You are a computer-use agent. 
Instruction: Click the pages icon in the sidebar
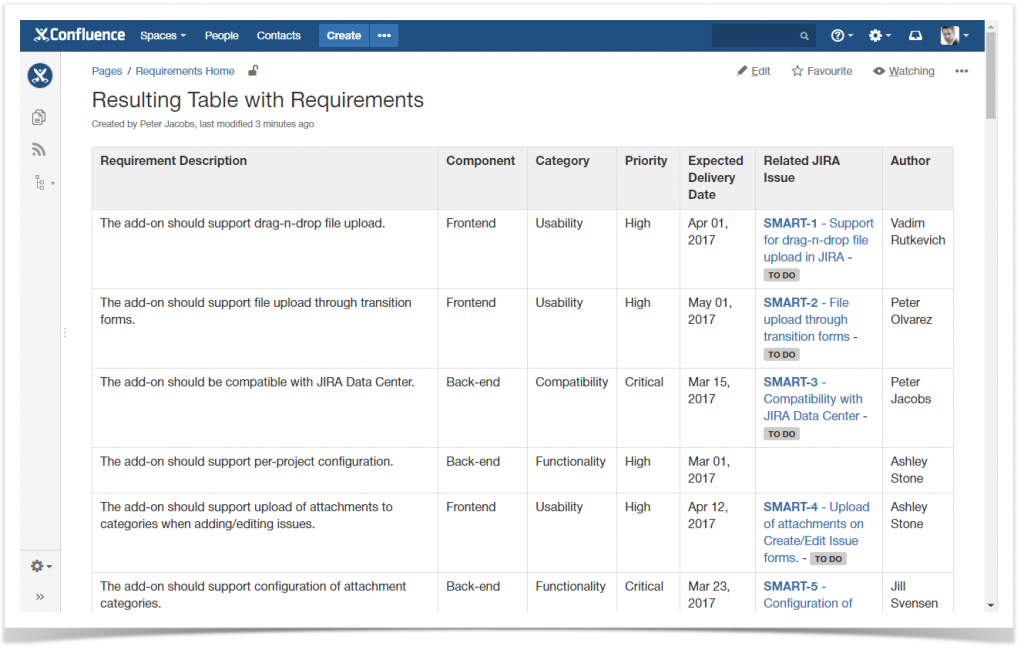tap(38, 117)
